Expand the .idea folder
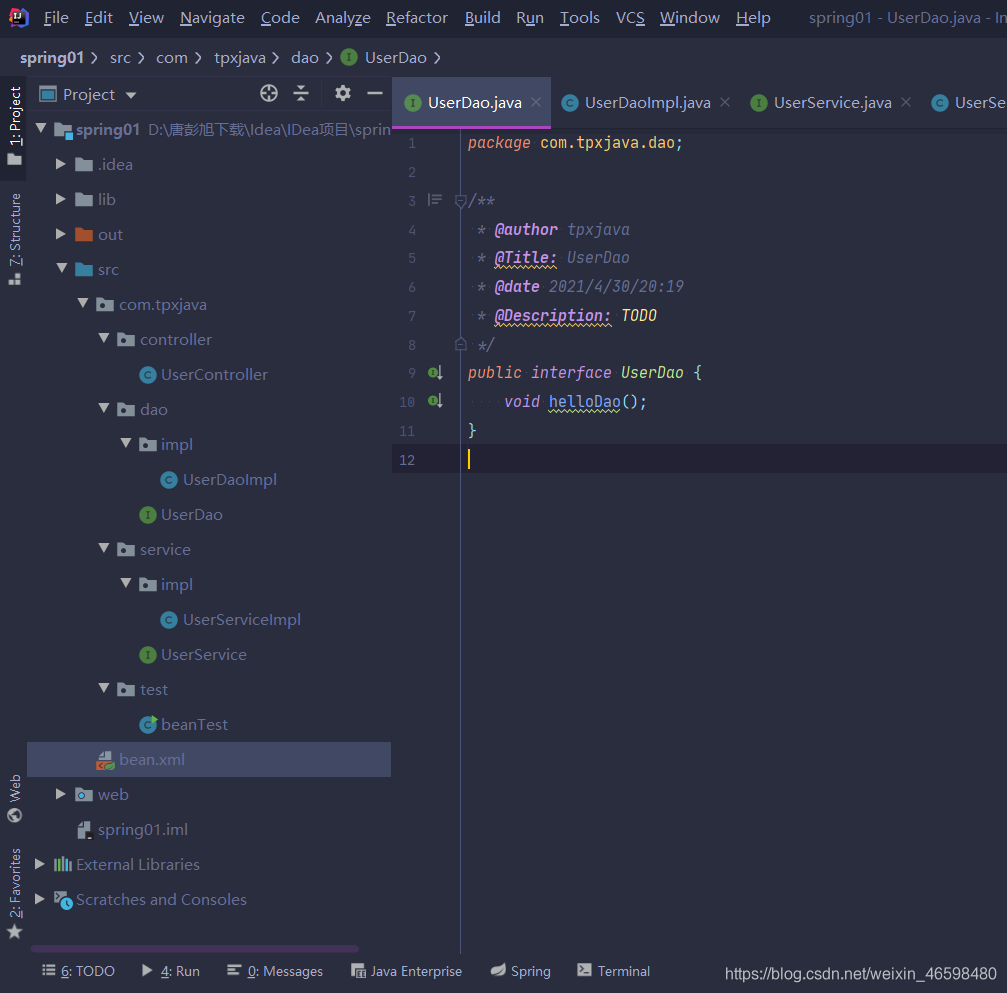Image resolution: width=1007 pixels, height=993 pixels. click(x=61, y=164)
